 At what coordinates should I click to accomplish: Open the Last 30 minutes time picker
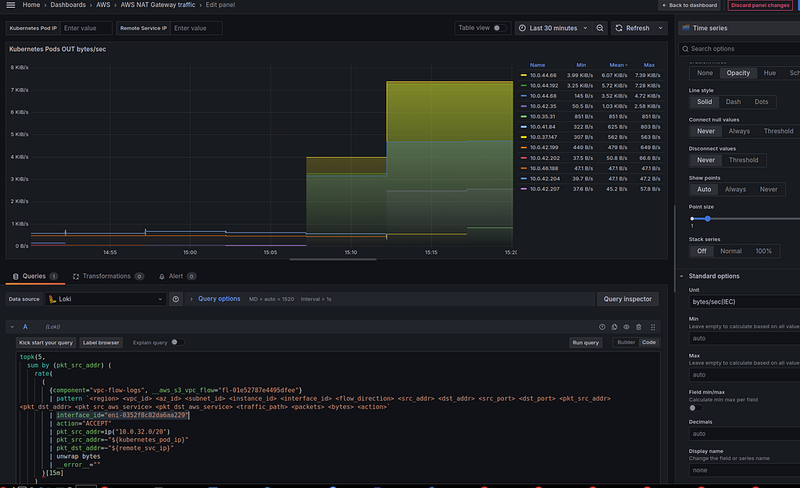553,28
